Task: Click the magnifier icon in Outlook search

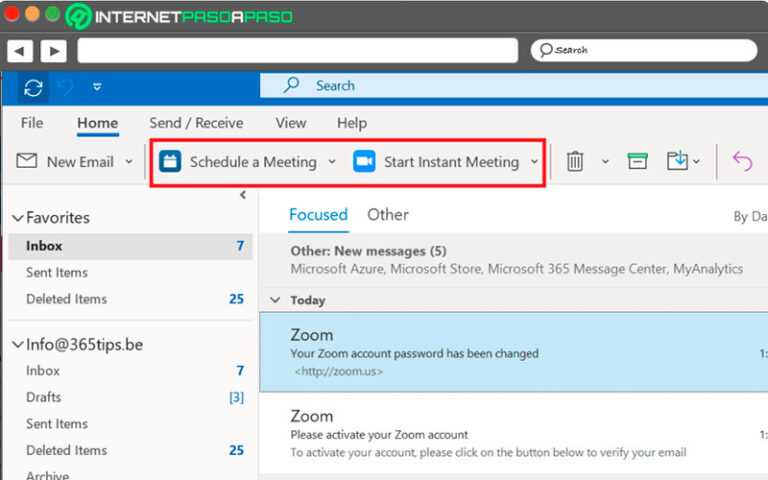Action: pos(291,85)
